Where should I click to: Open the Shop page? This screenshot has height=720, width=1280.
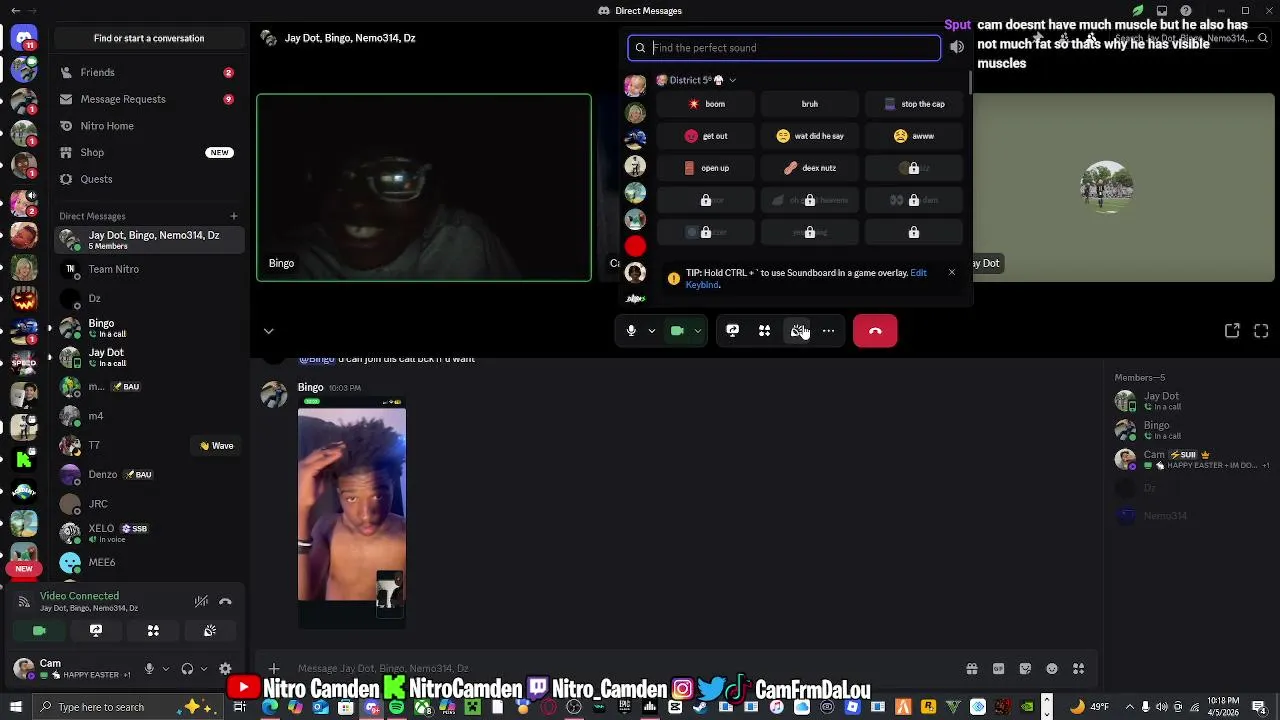(149, 153)
